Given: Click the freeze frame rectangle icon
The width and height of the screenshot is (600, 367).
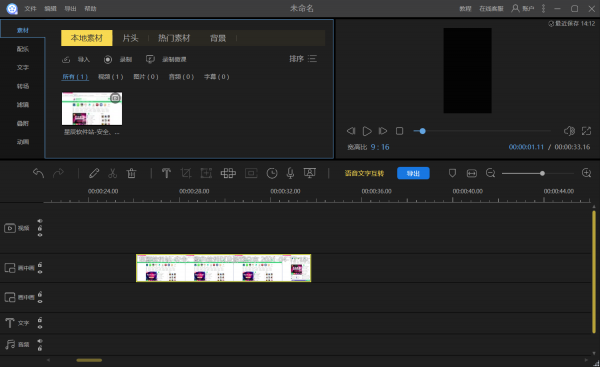Looking at the screenshot, I should 251,173.
